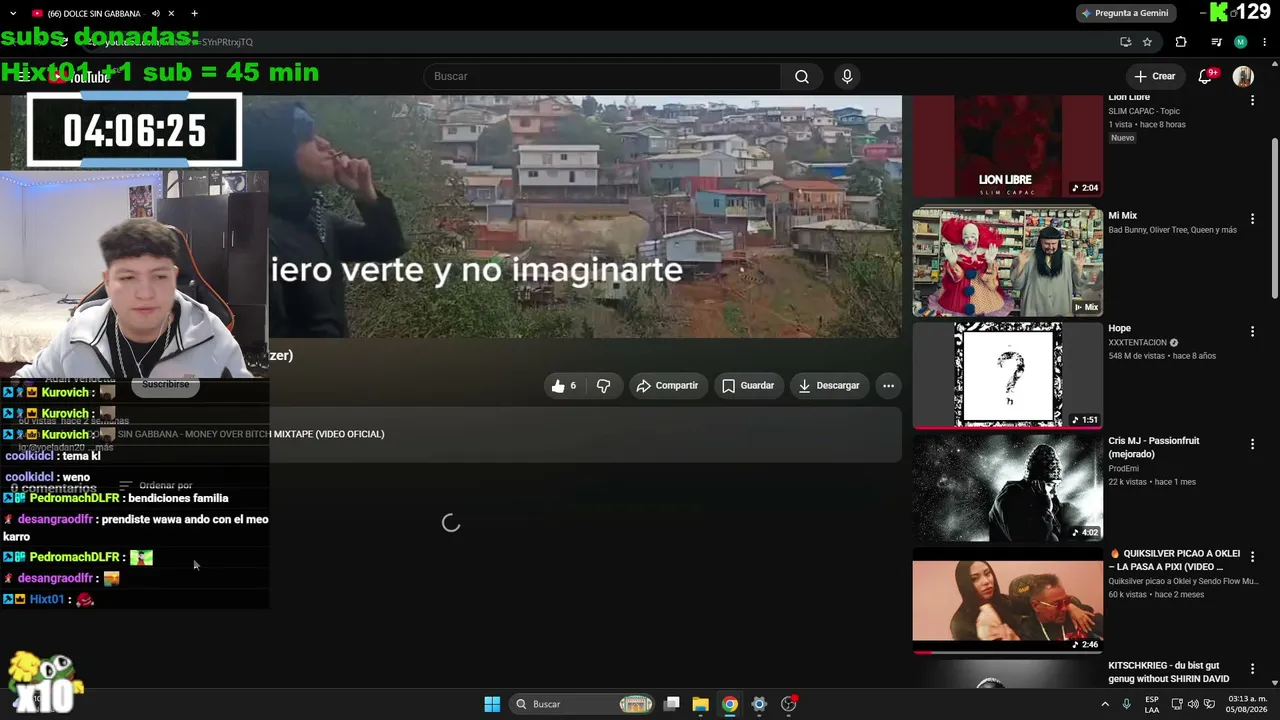Mute the DOLCE SIN GABBANA tab audio
Viewport: 1280px width, 720px height.
click(155, 13)
